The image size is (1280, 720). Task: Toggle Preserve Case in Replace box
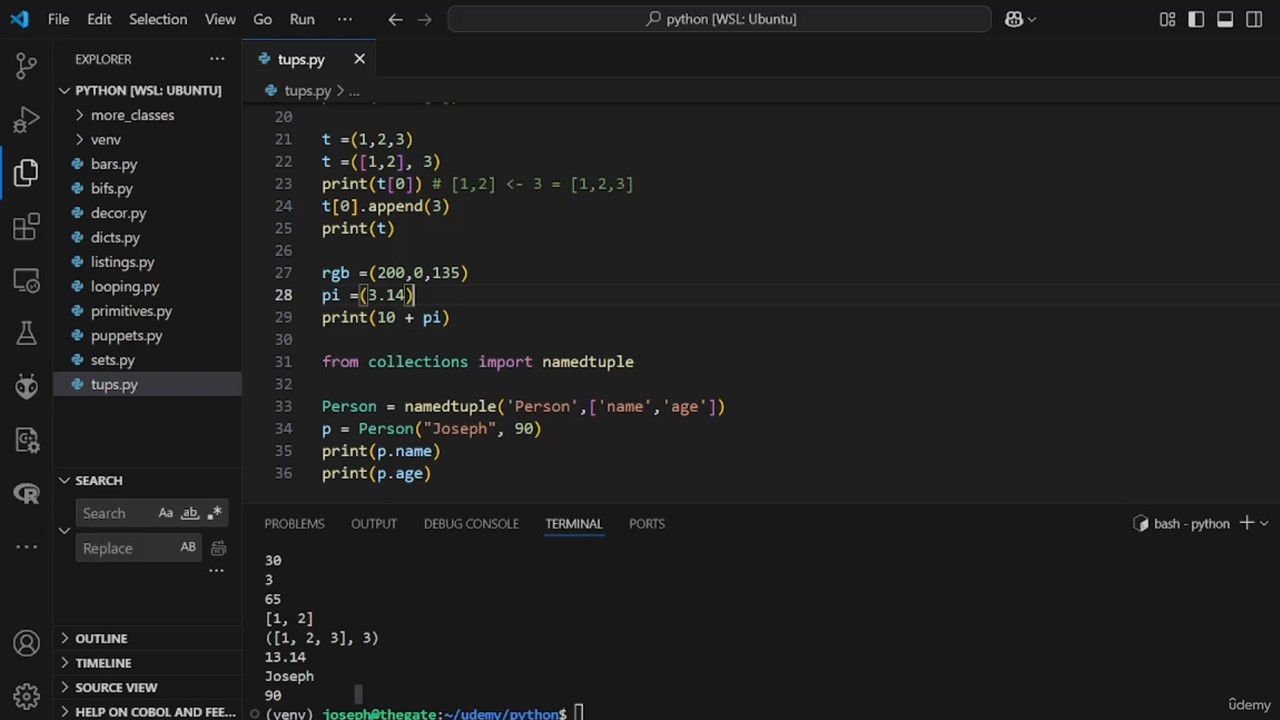pyautogui.click(x=188, y=548)
